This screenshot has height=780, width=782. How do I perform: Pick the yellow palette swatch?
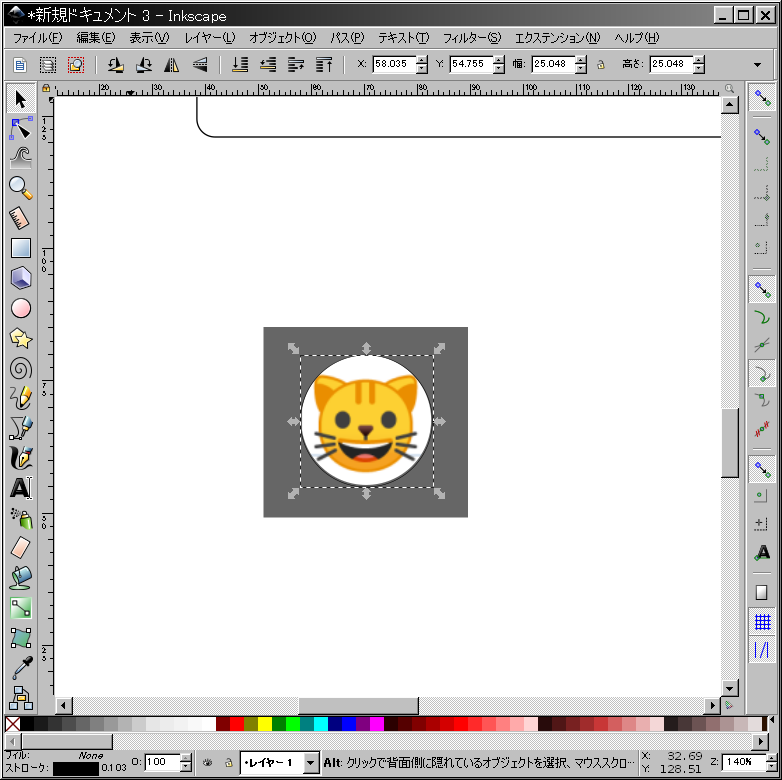(x=265, y=724)
